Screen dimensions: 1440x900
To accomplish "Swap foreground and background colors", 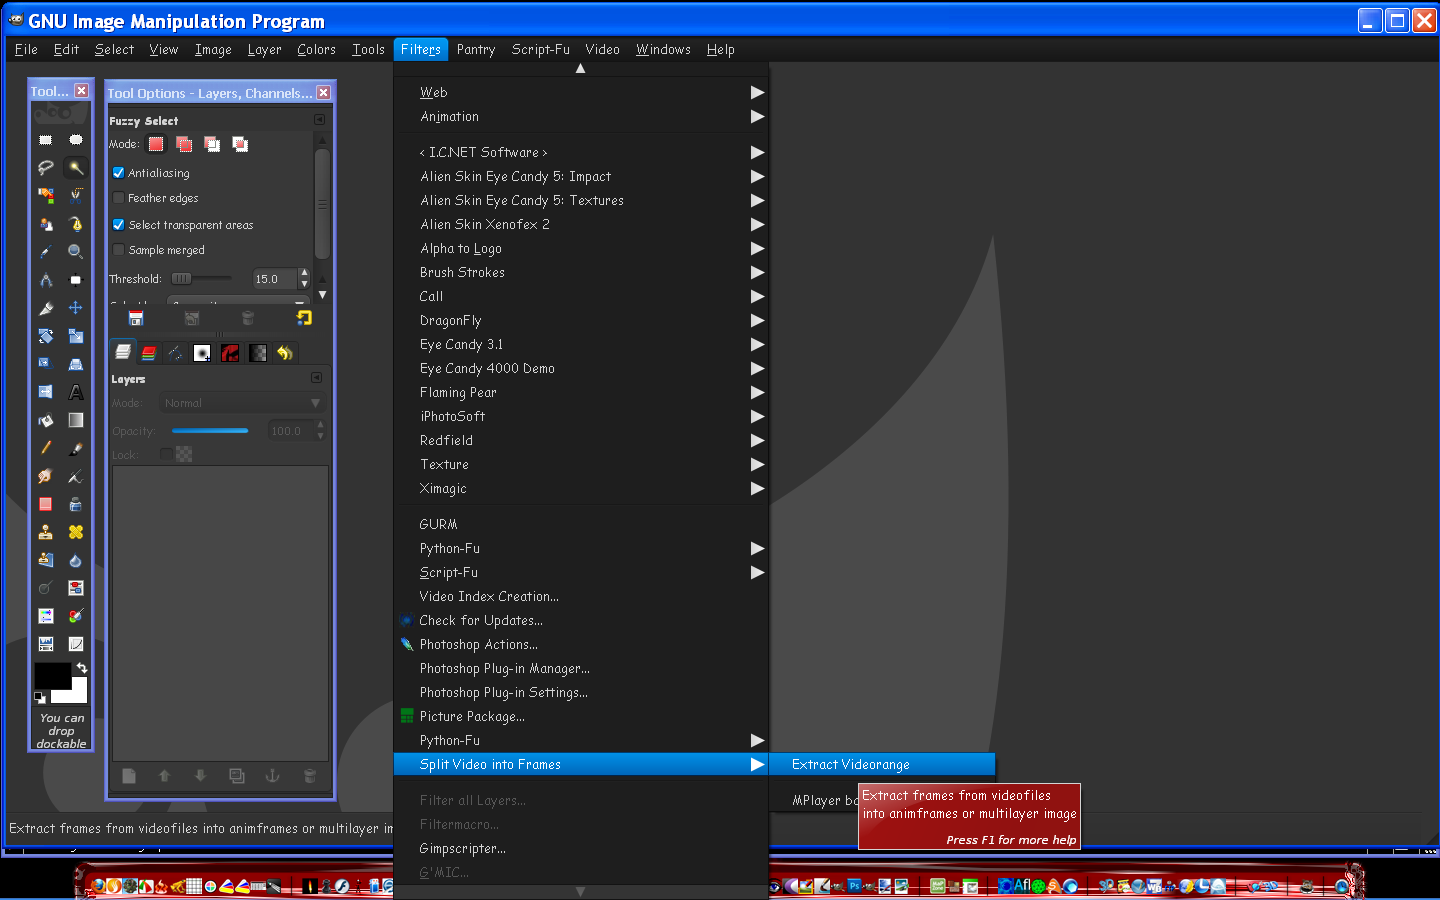I will pyautogui.click(x=82, y=667).
